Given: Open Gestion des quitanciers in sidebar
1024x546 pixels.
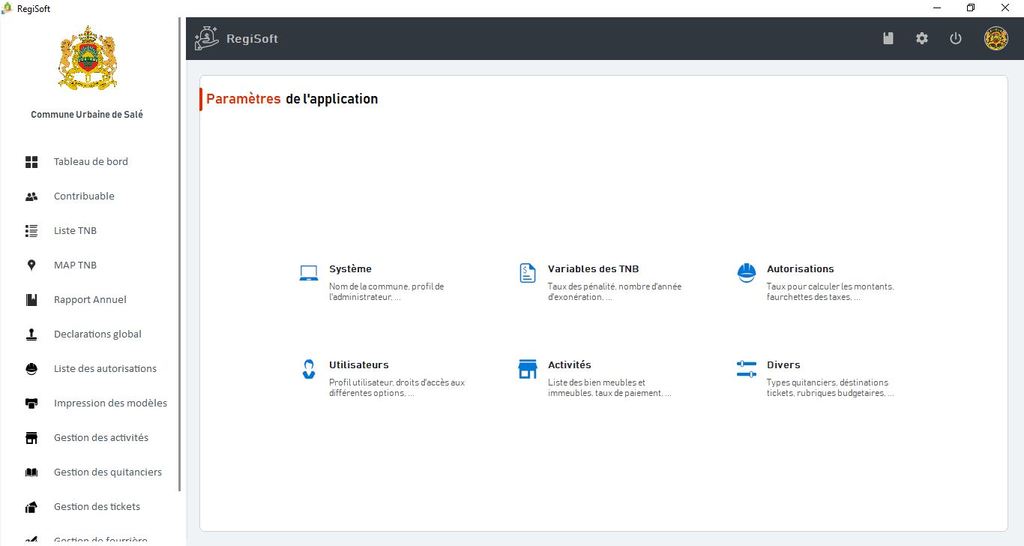Looking at the screenshot, I should [107, 472].
